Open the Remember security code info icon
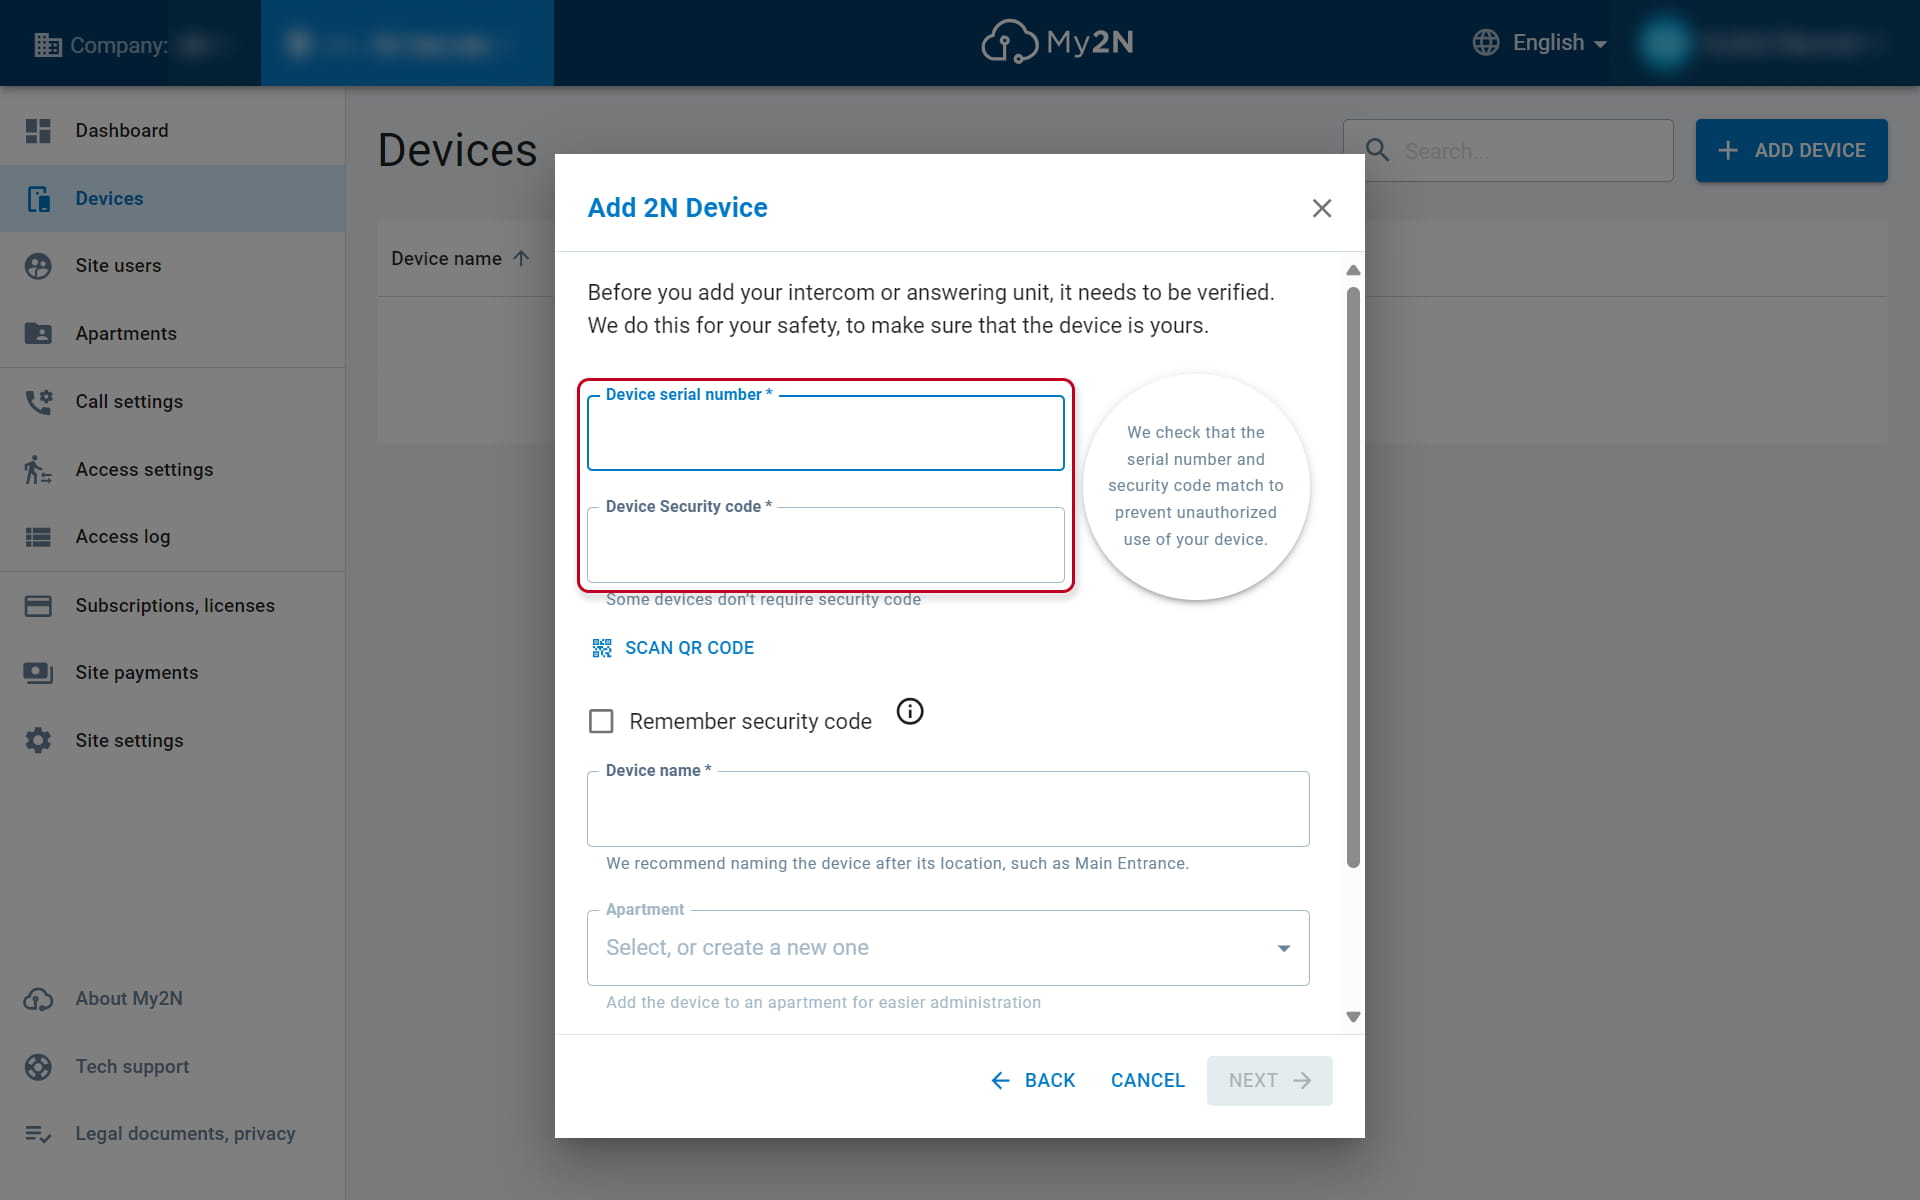The height and width of the screenshot is (1200, 1920). [x=910, y=711]
